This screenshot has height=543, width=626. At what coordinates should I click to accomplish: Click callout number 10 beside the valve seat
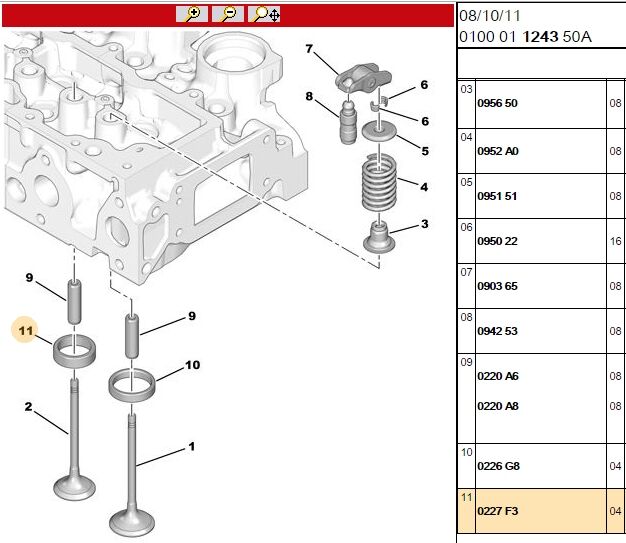193,367
